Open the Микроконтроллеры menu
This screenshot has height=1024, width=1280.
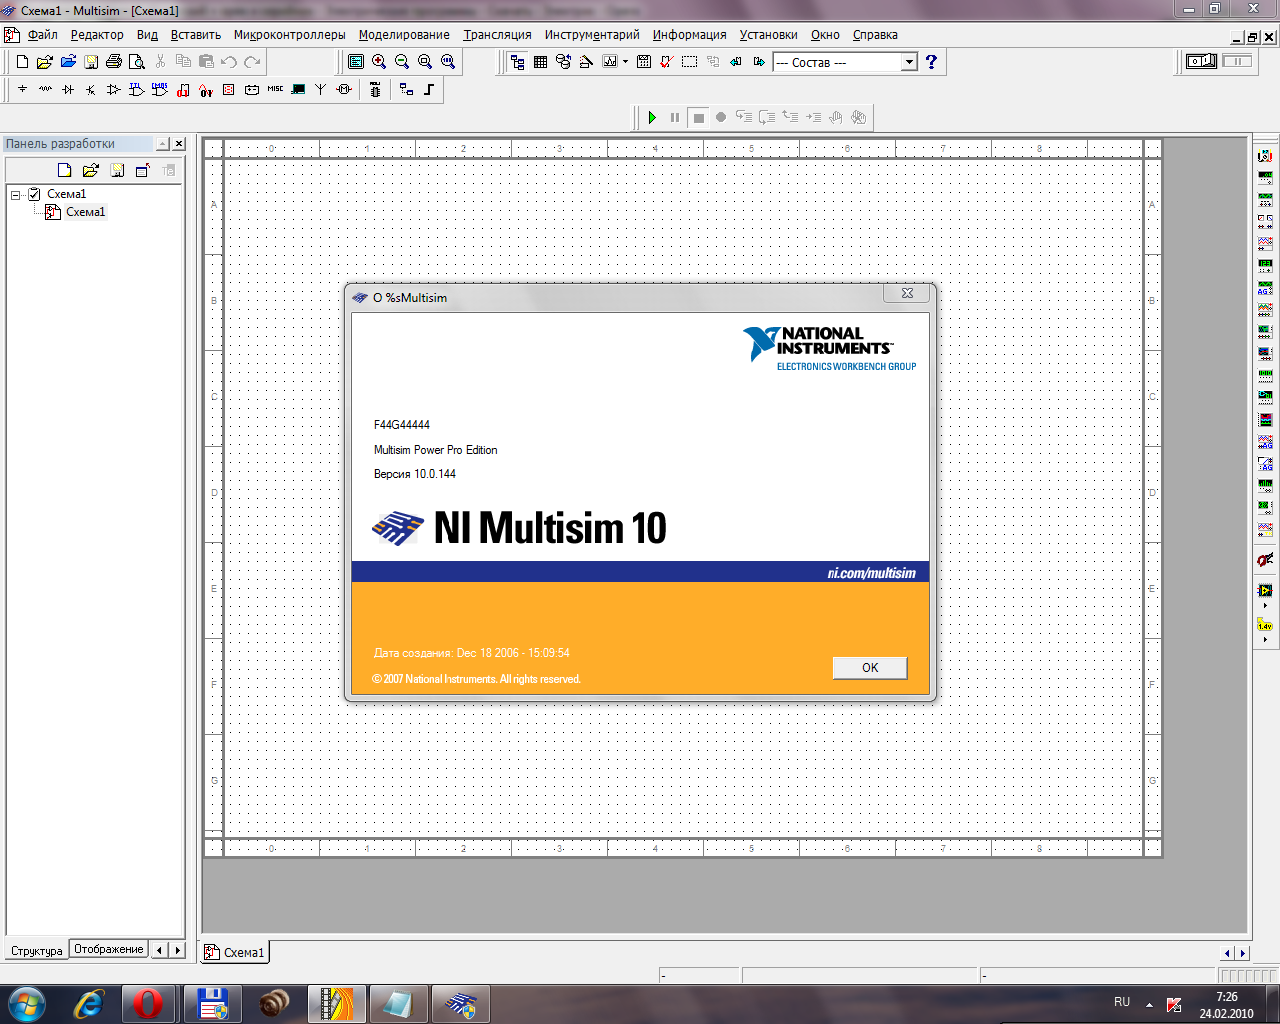[x=290, y=35]
